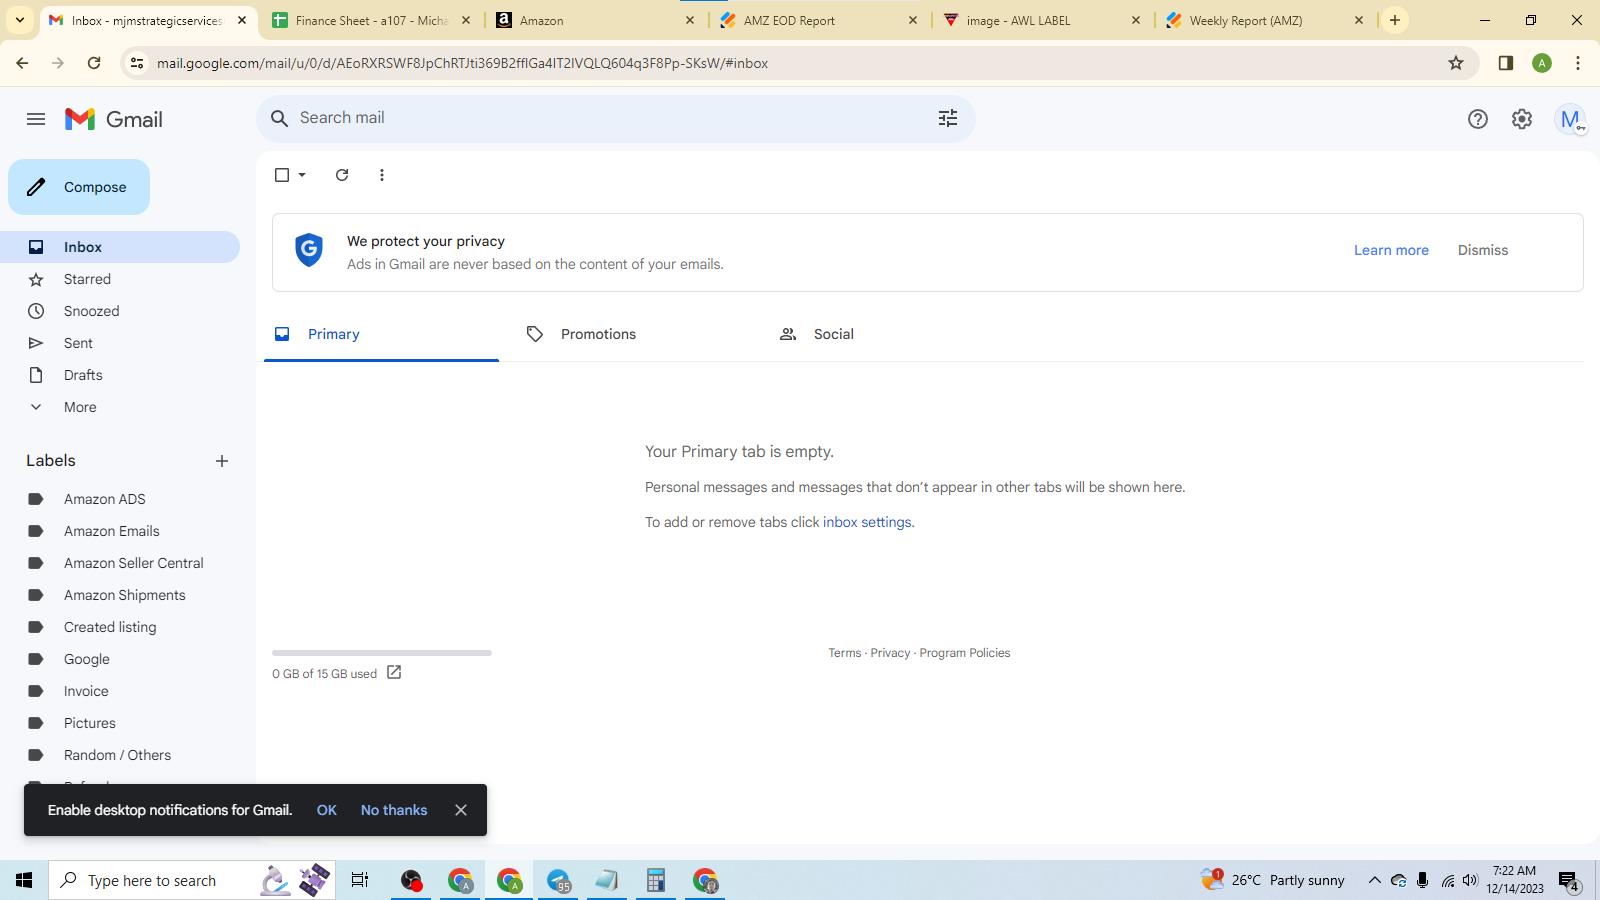Click the Compose button
This screenshot has height=900, width=1600.
coord(79,187)
